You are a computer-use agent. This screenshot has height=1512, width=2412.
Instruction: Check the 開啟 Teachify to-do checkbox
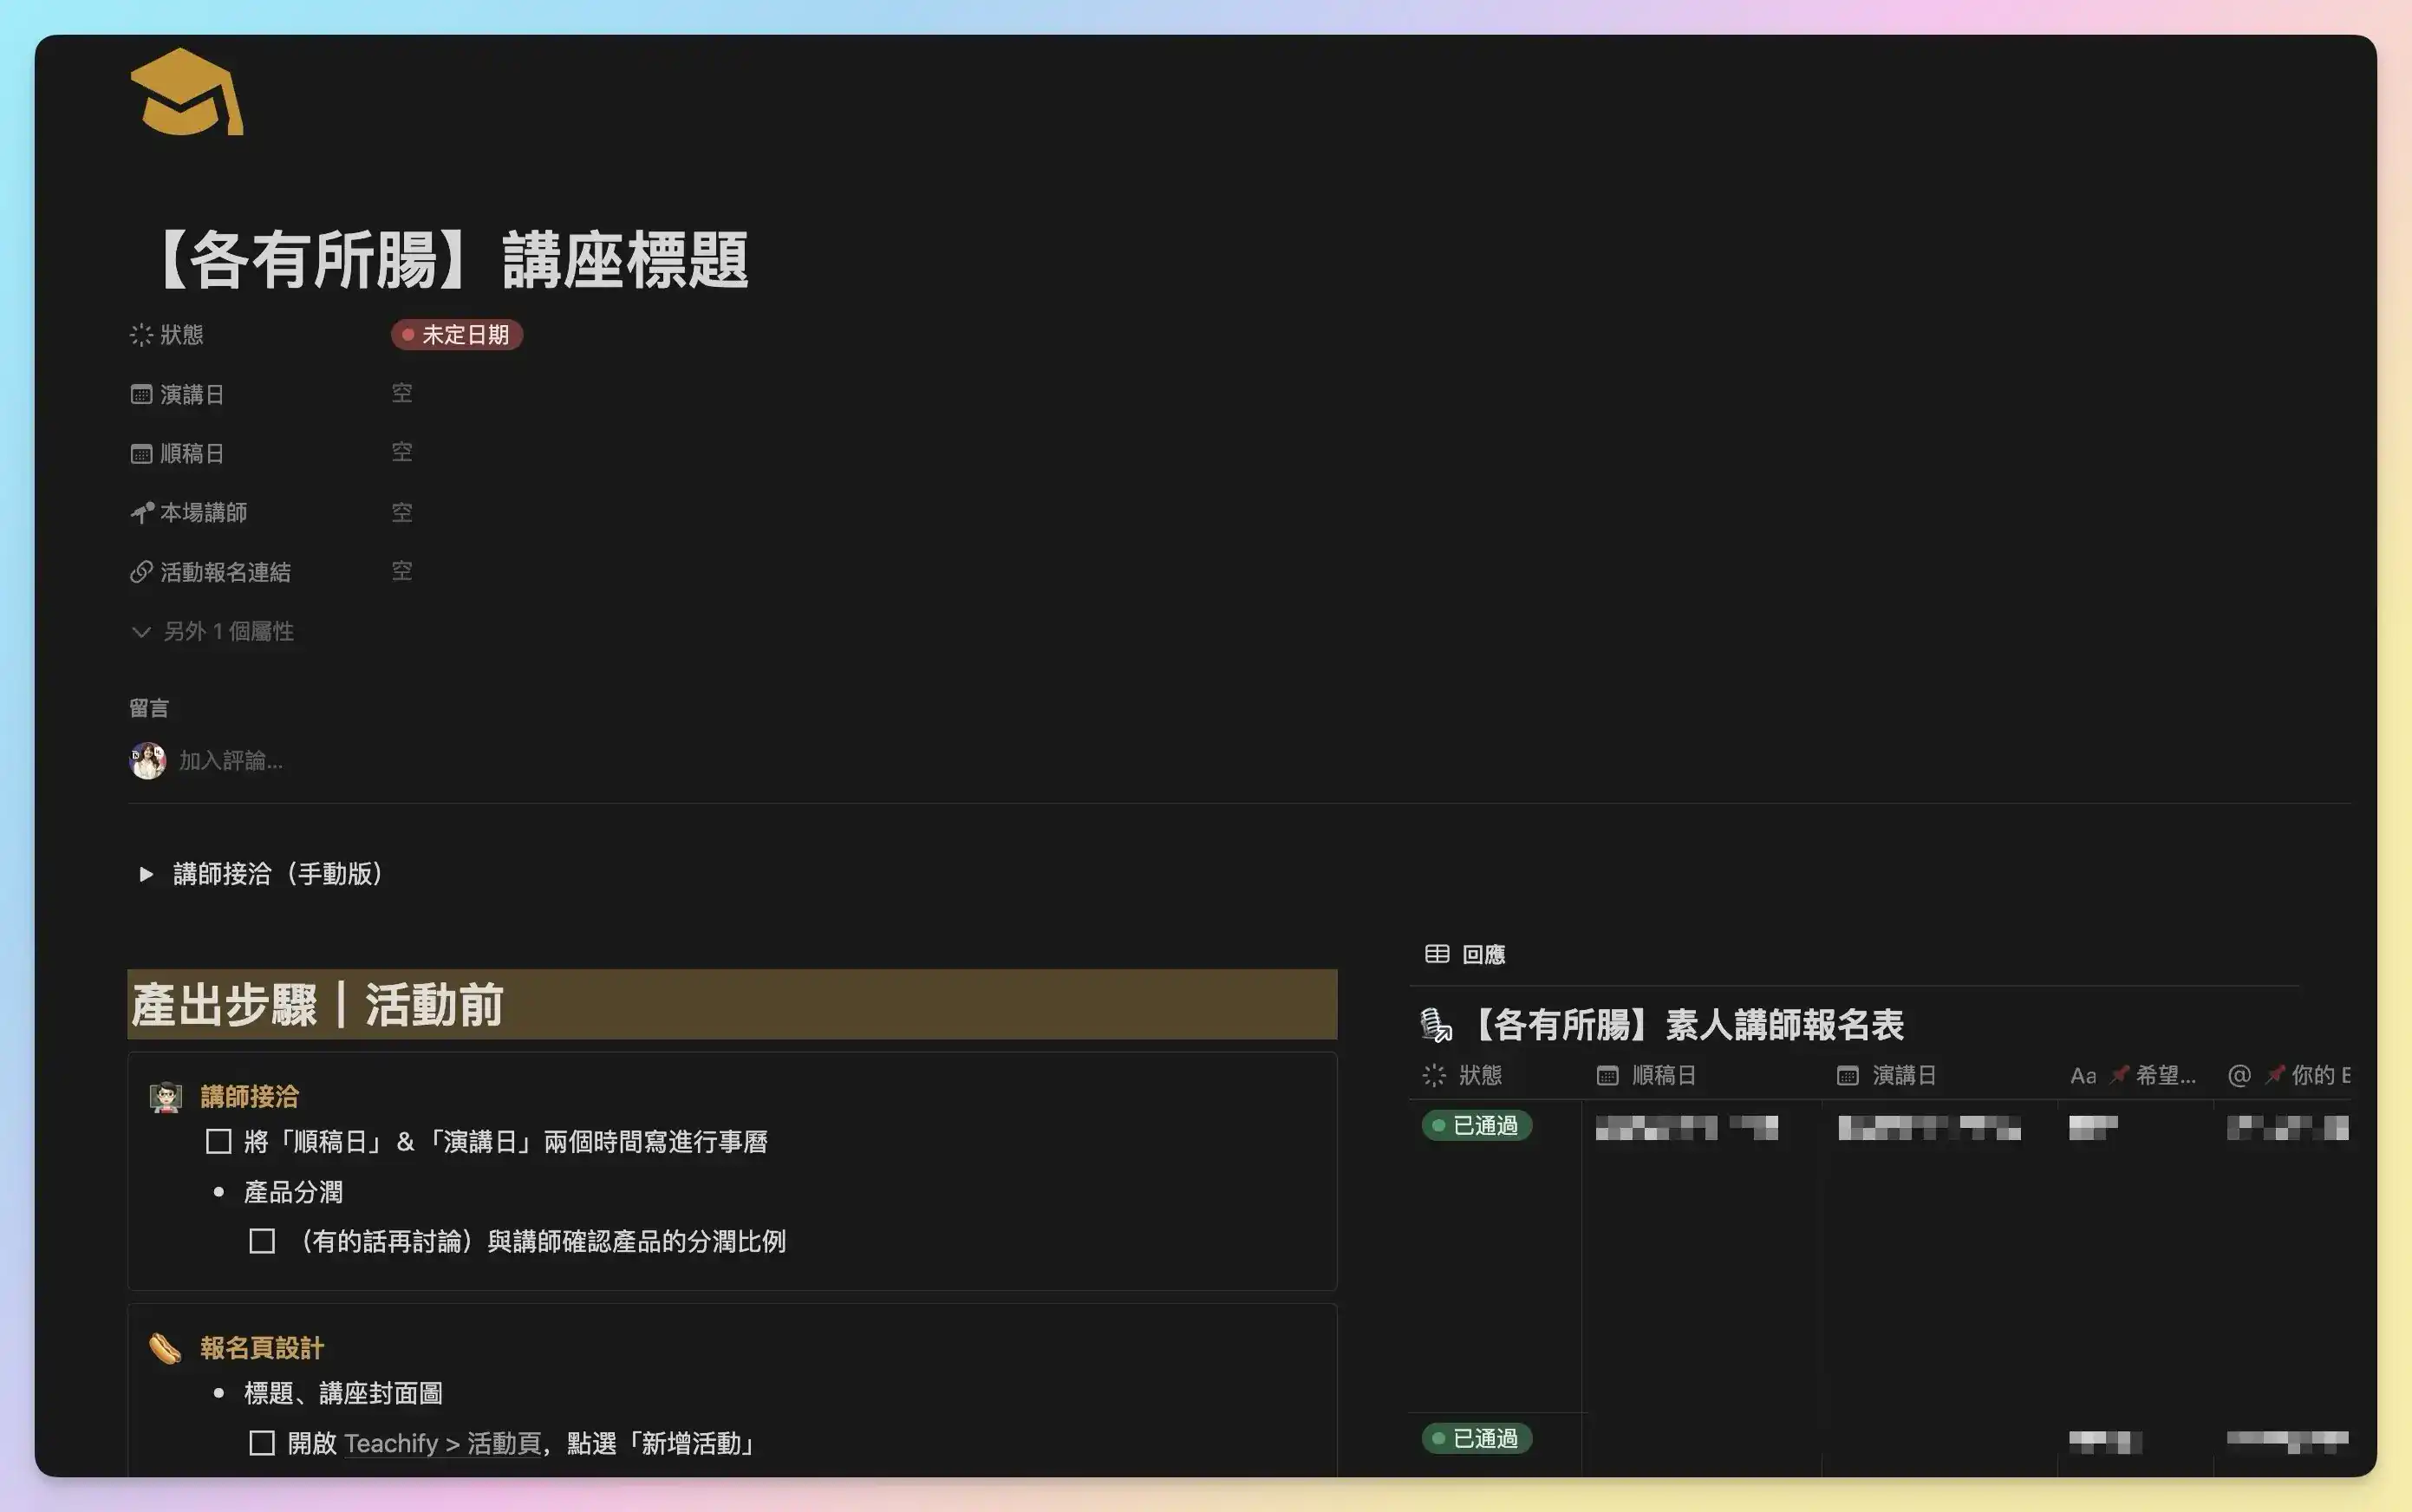pyautogui.click(x=262, y=1443)
